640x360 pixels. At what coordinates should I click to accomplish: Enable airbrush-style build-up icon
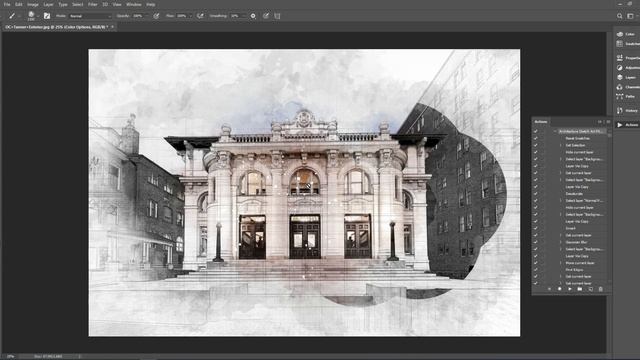coord(200,16)
